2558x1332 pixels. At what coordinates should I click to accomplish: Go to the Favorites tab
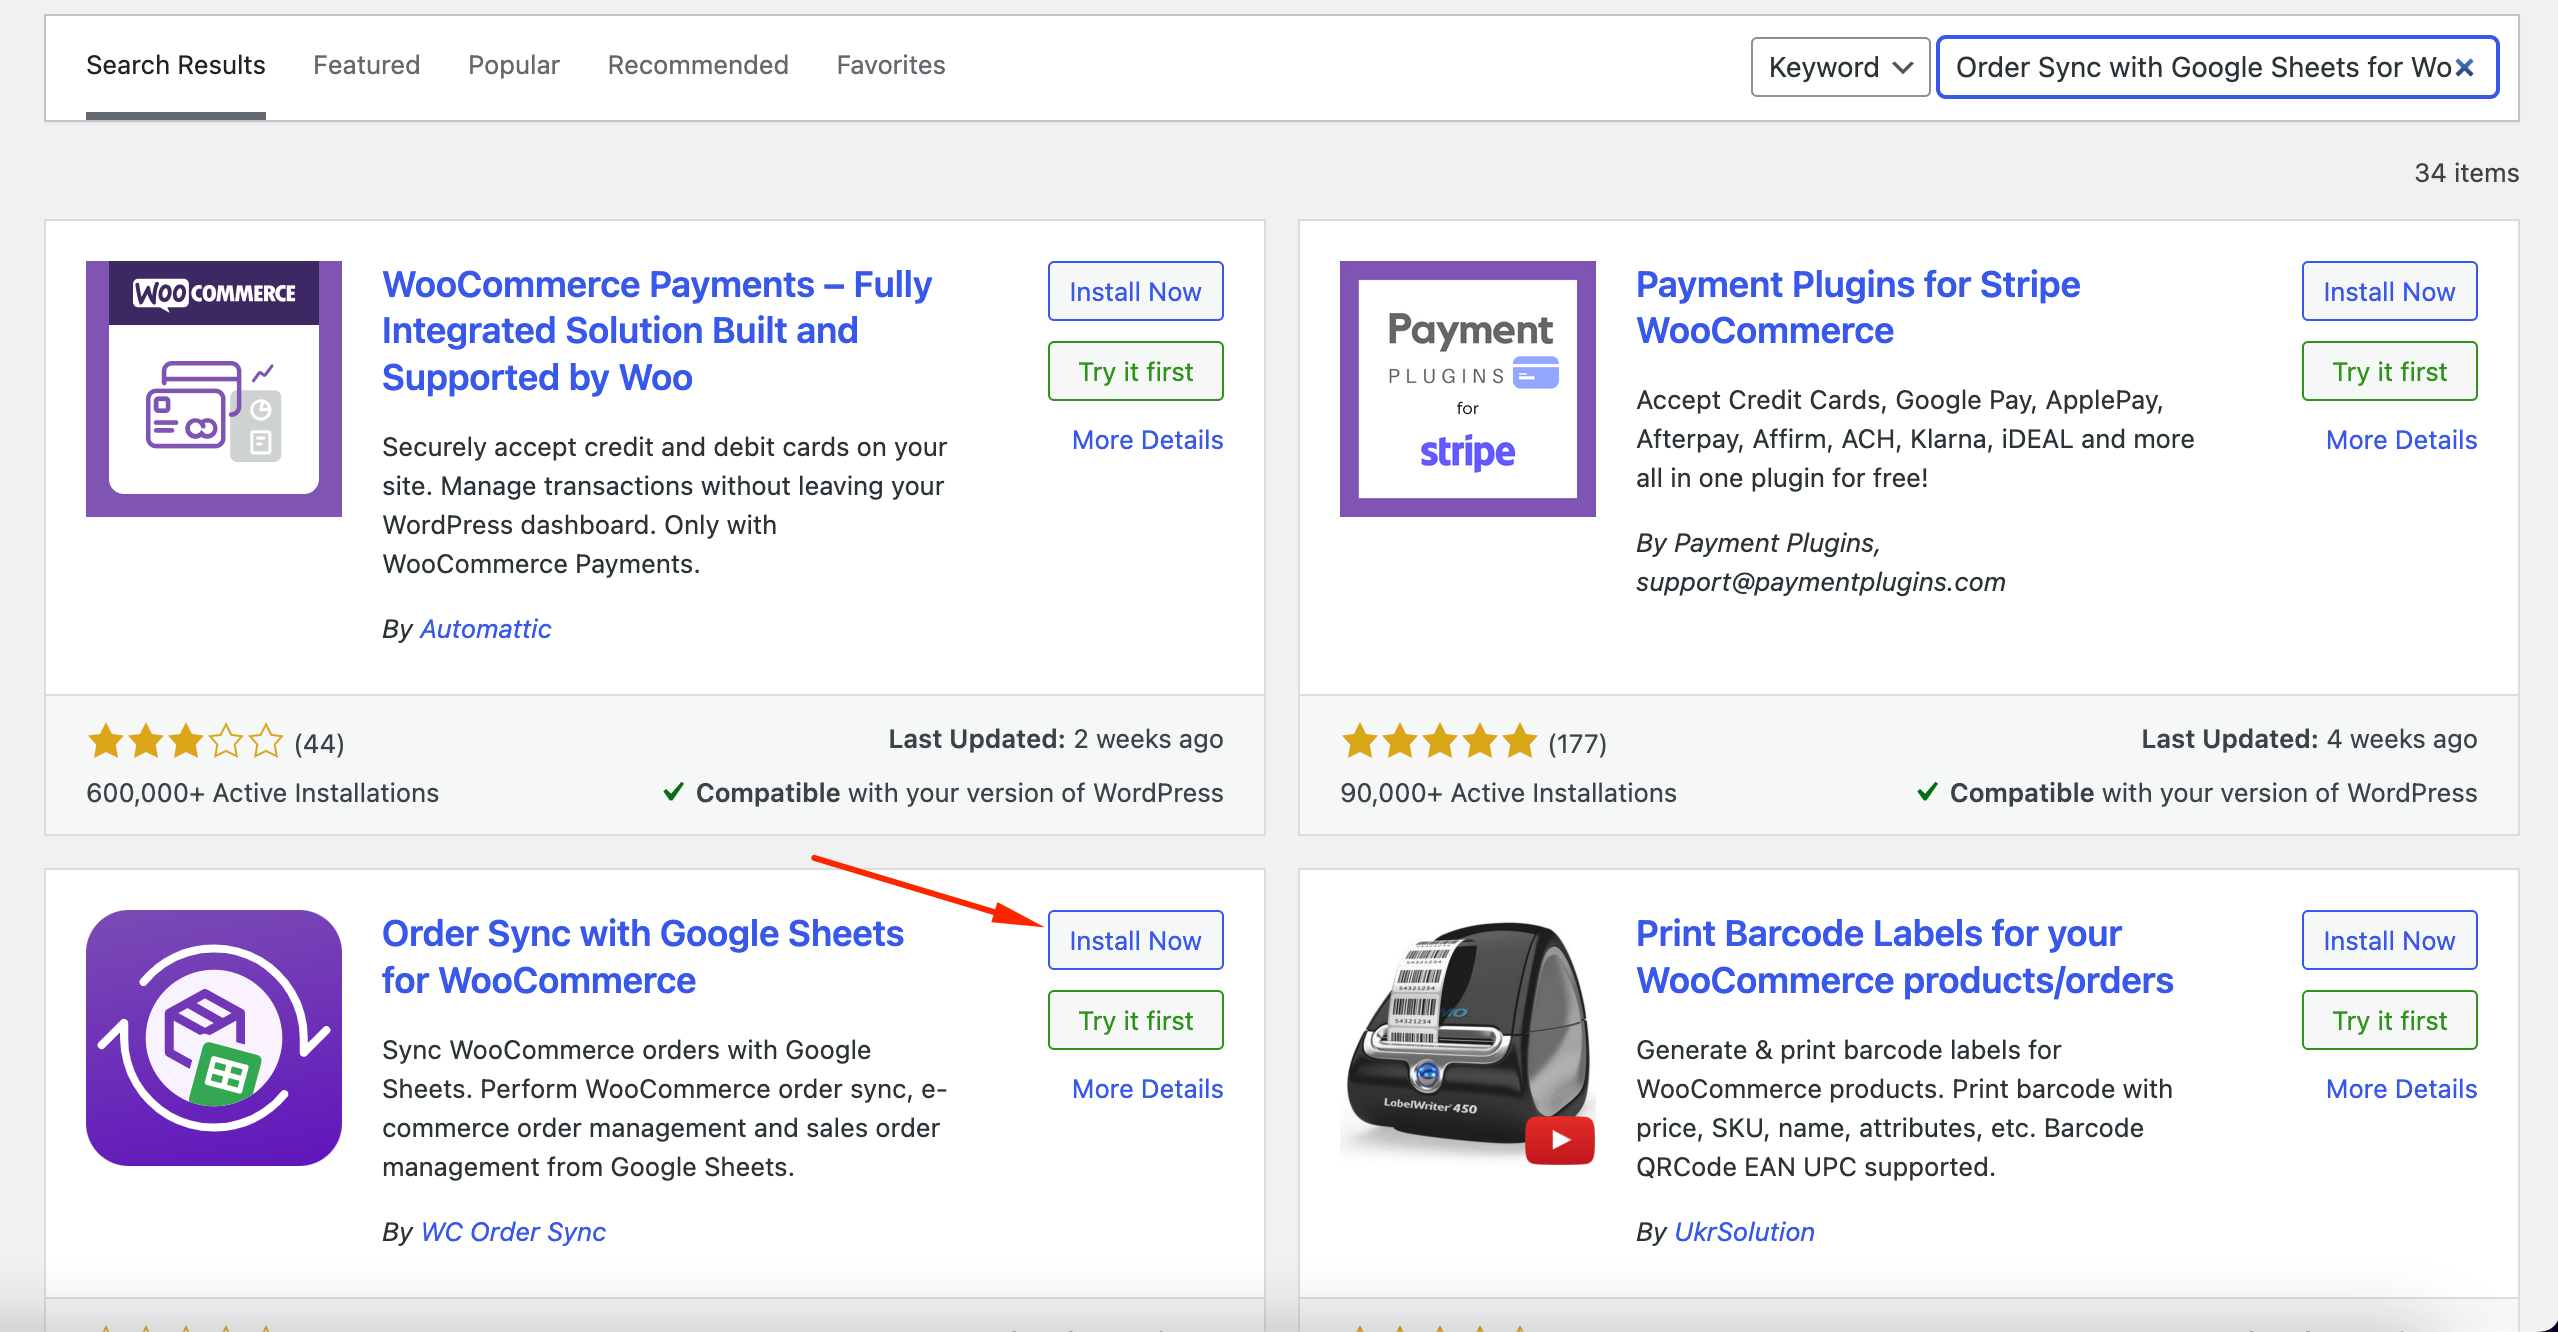[x=891, y=66]
